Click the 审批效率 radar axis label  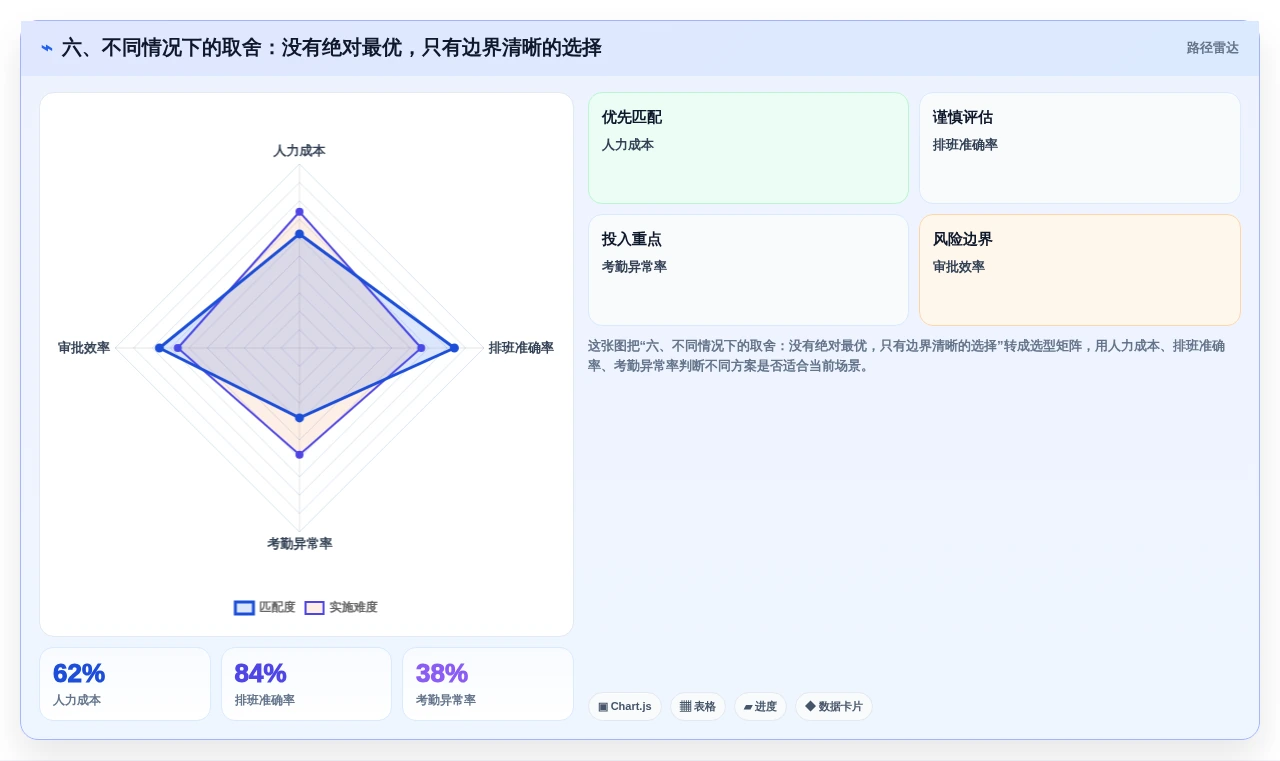click(84, 348)
